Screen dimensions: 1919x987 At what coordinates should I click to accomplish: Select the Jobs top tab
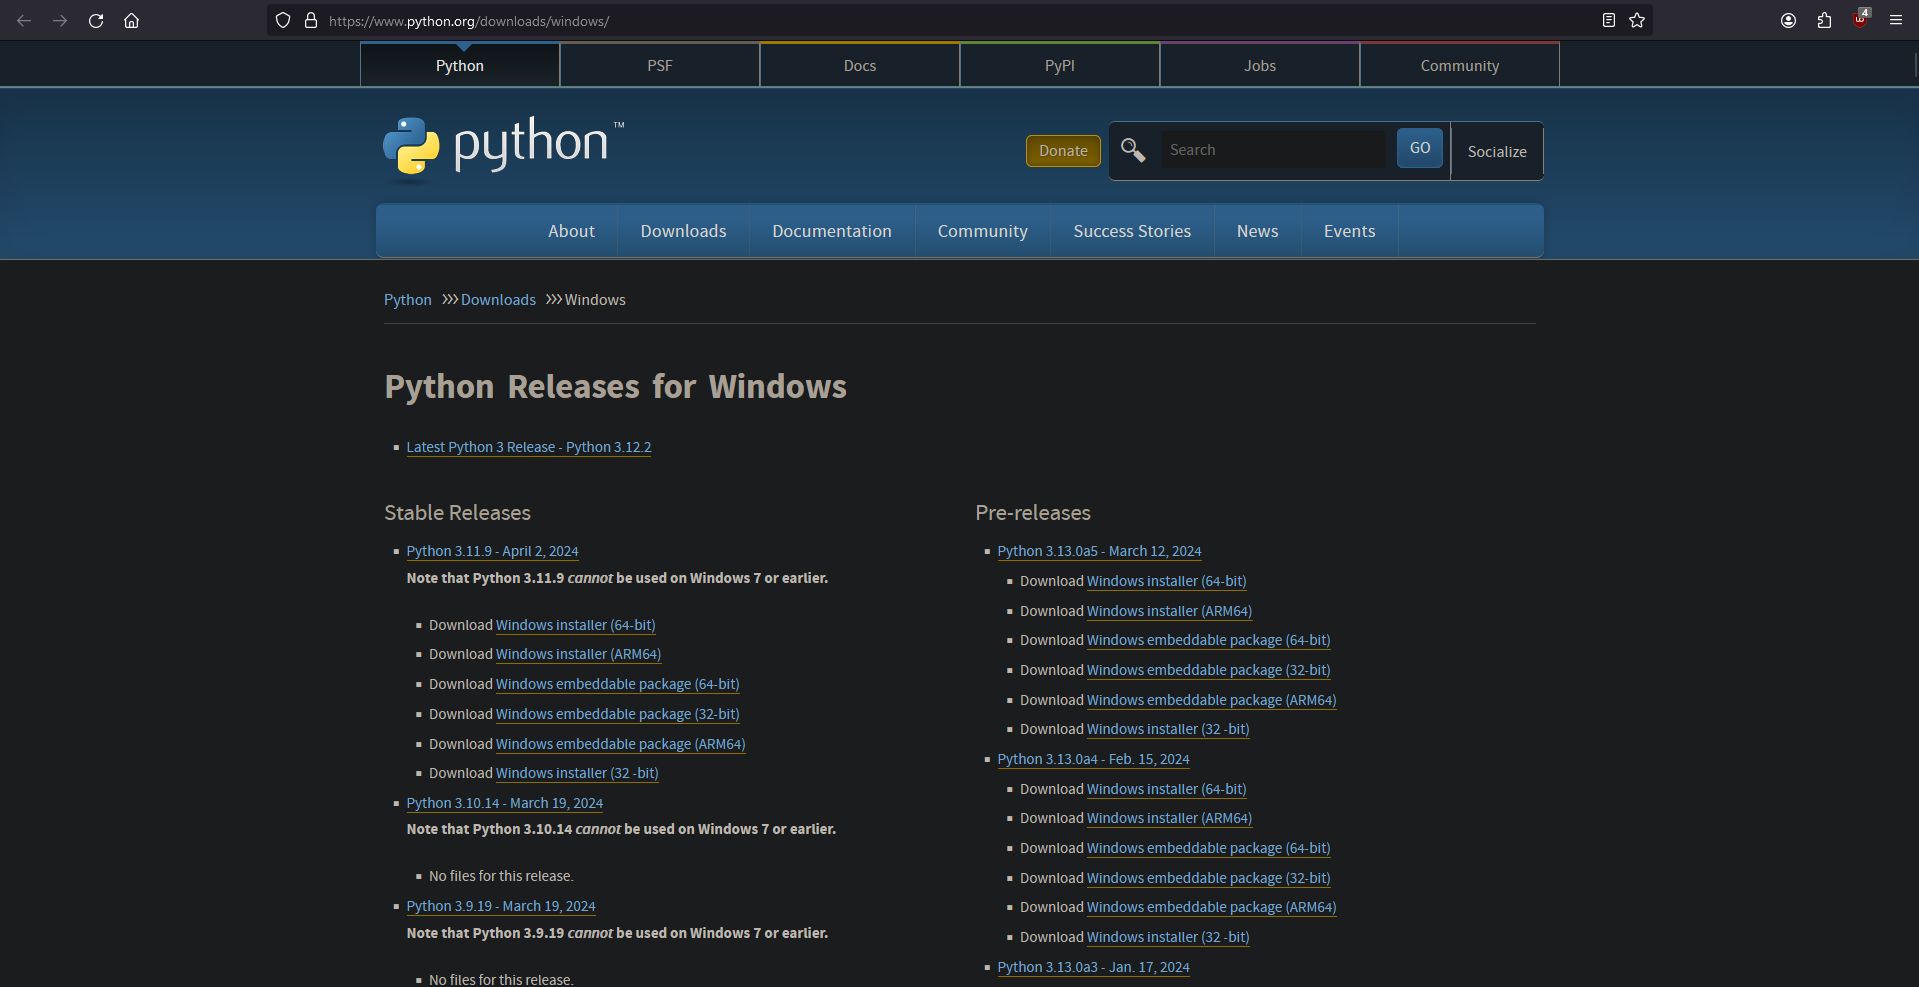click(x=1260, y=65)
